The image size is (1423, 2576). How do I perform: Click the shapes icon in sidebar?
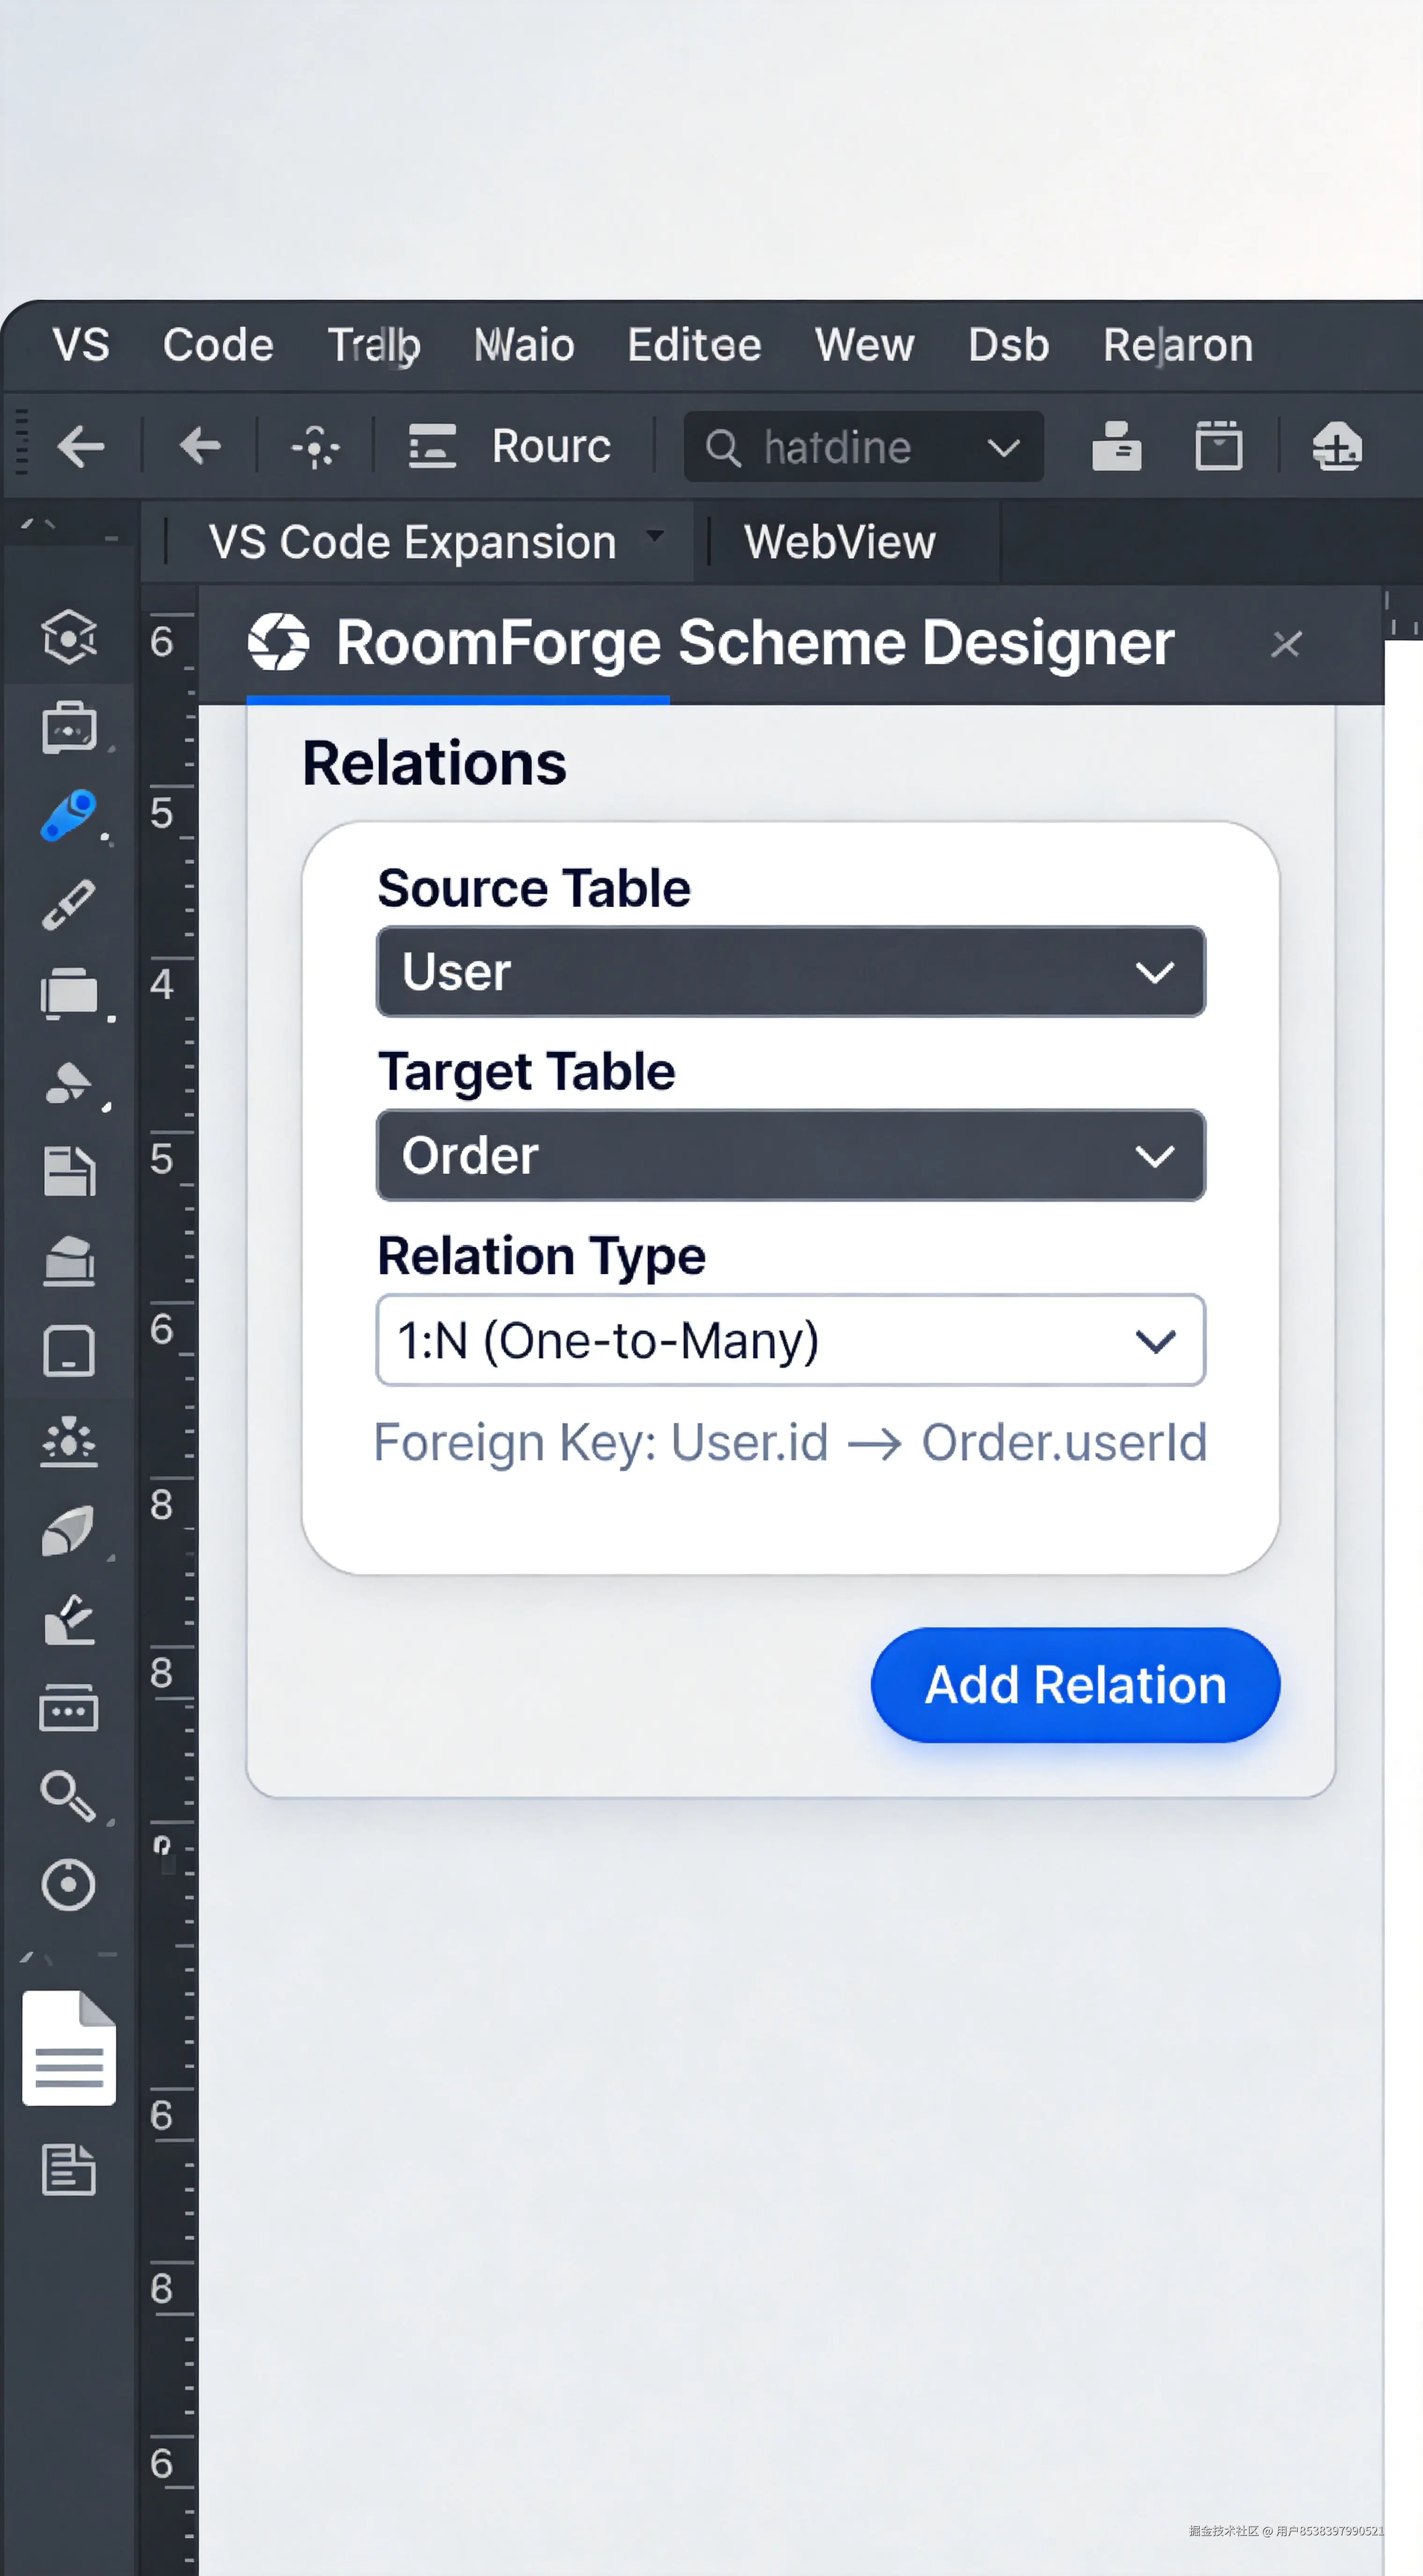click(69, 1082)
